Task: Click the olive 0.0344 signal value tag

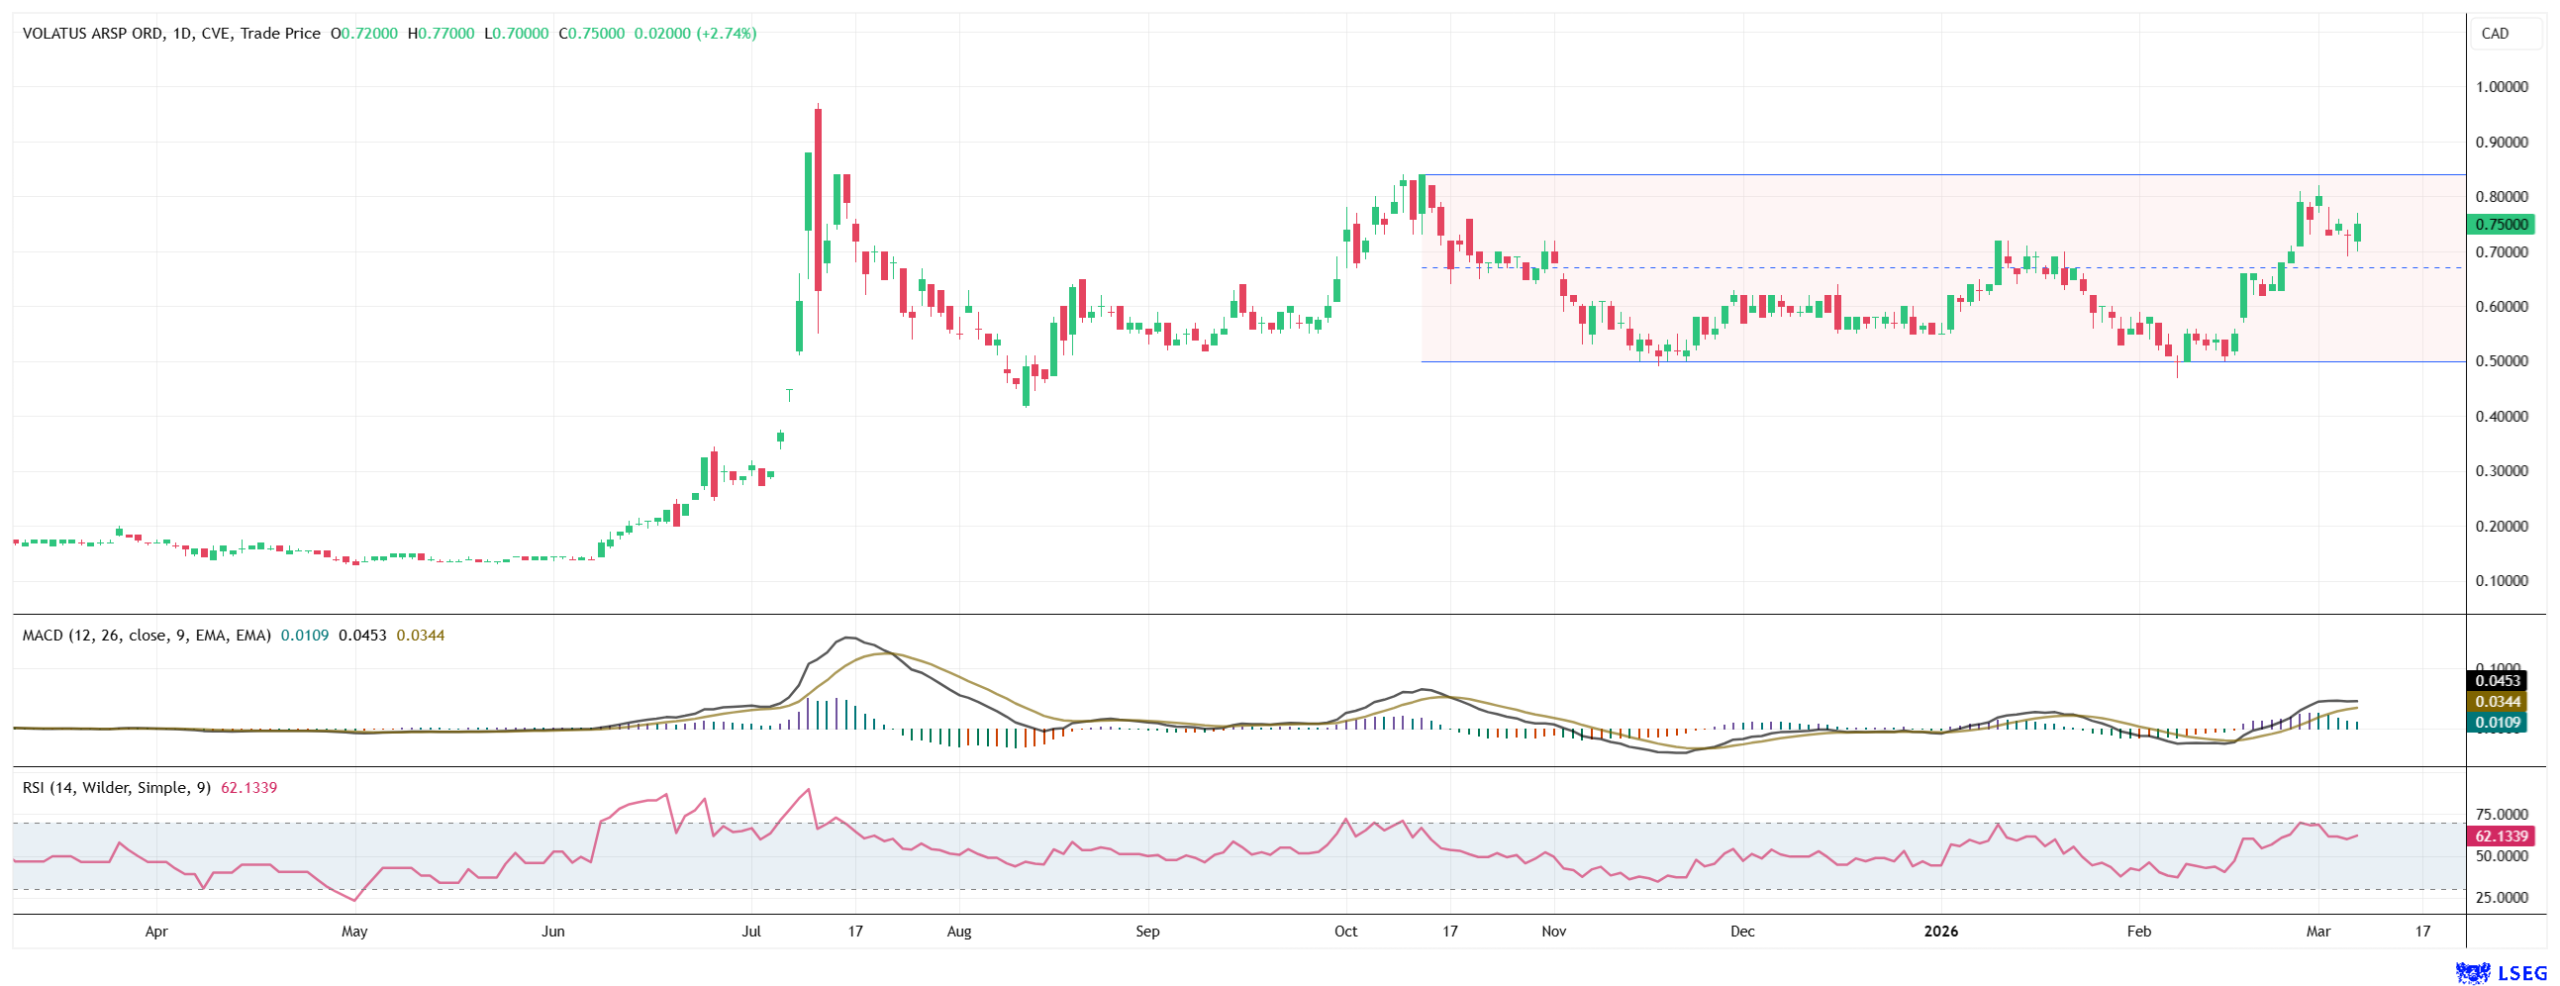Action: tap(2496, 702)
